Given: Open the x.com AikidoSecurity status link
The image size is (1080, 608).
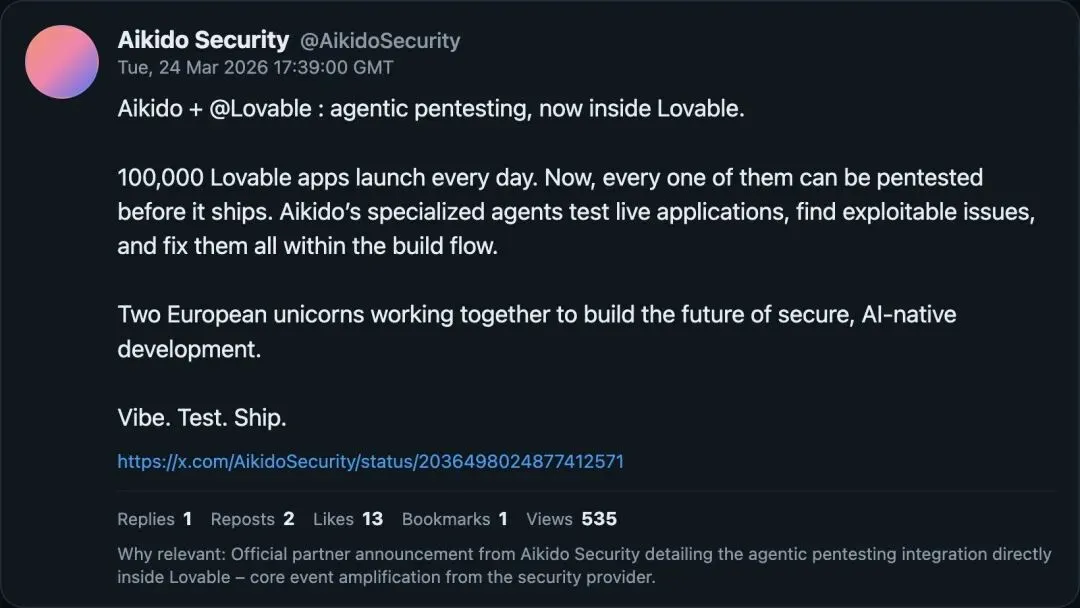Looking at the screenshot, I should (x=370, y=461).
